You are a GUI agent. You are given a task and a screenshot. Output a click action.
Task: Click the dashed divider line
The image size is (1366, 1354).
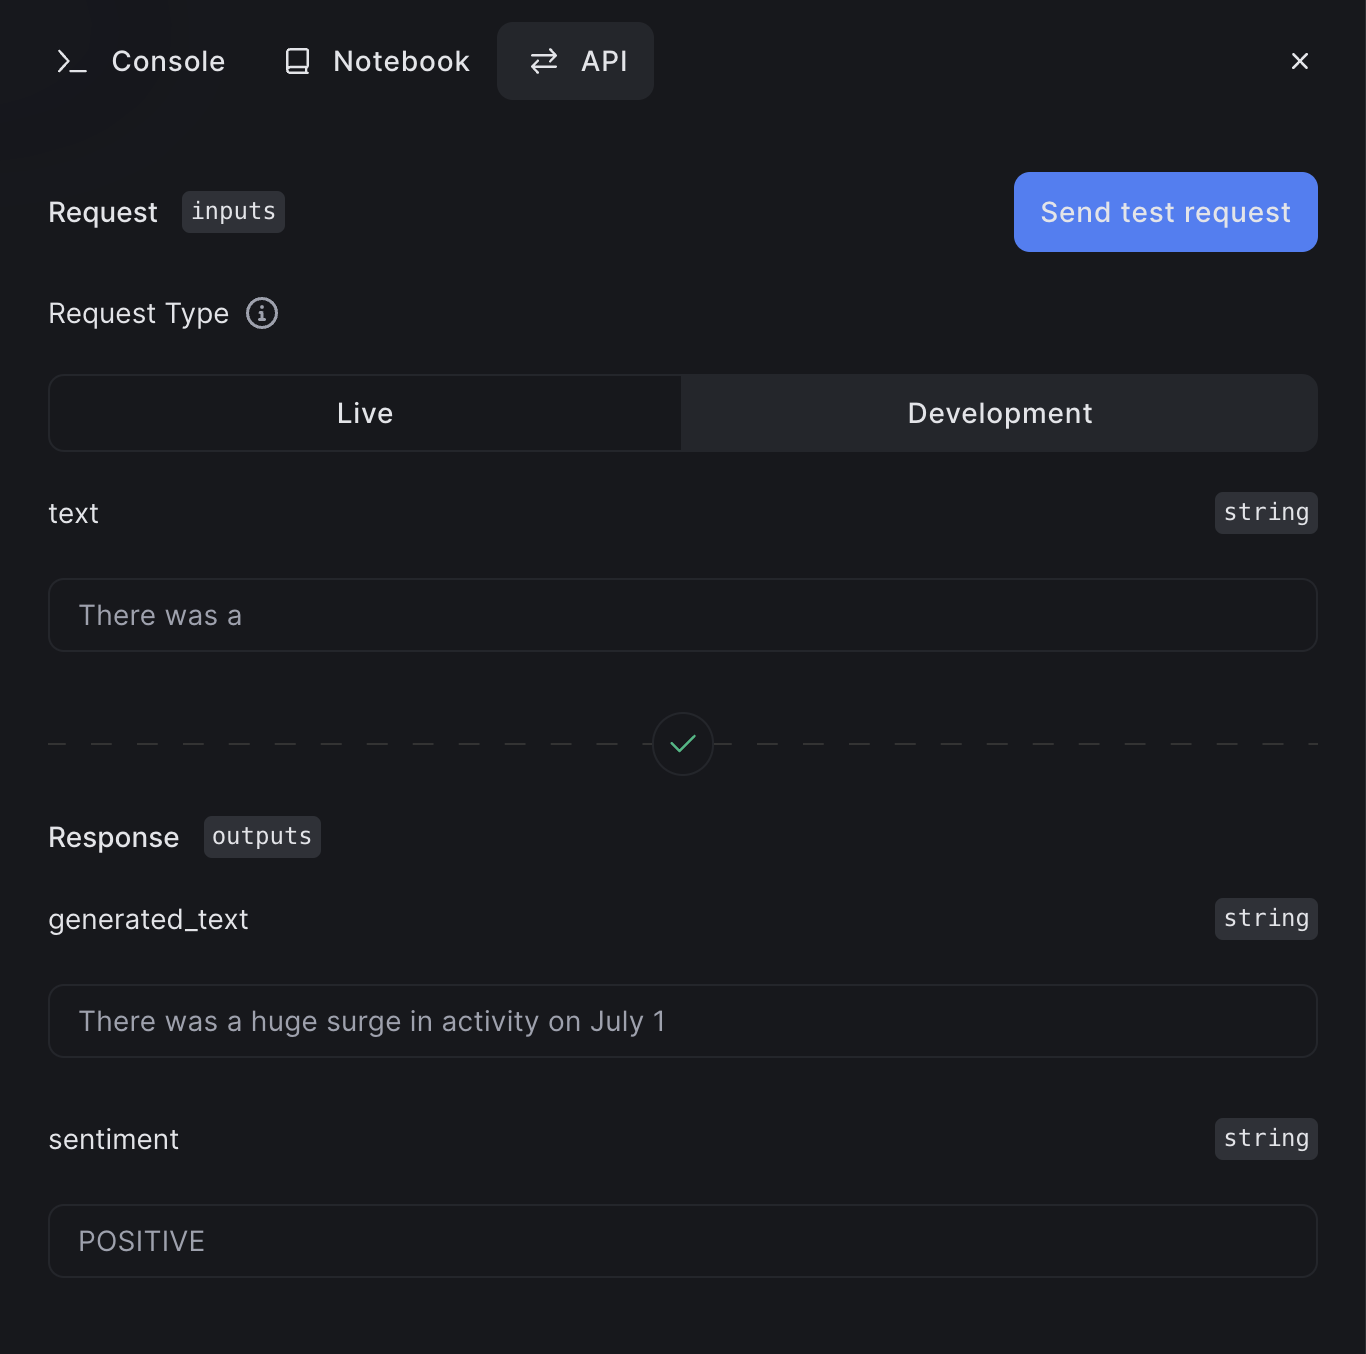click(x=350, y=744)
